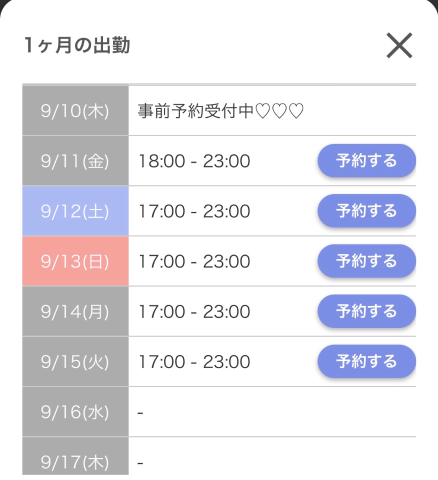
Task: Select the 9/17(木) date cell
Action: pos(75,456)
